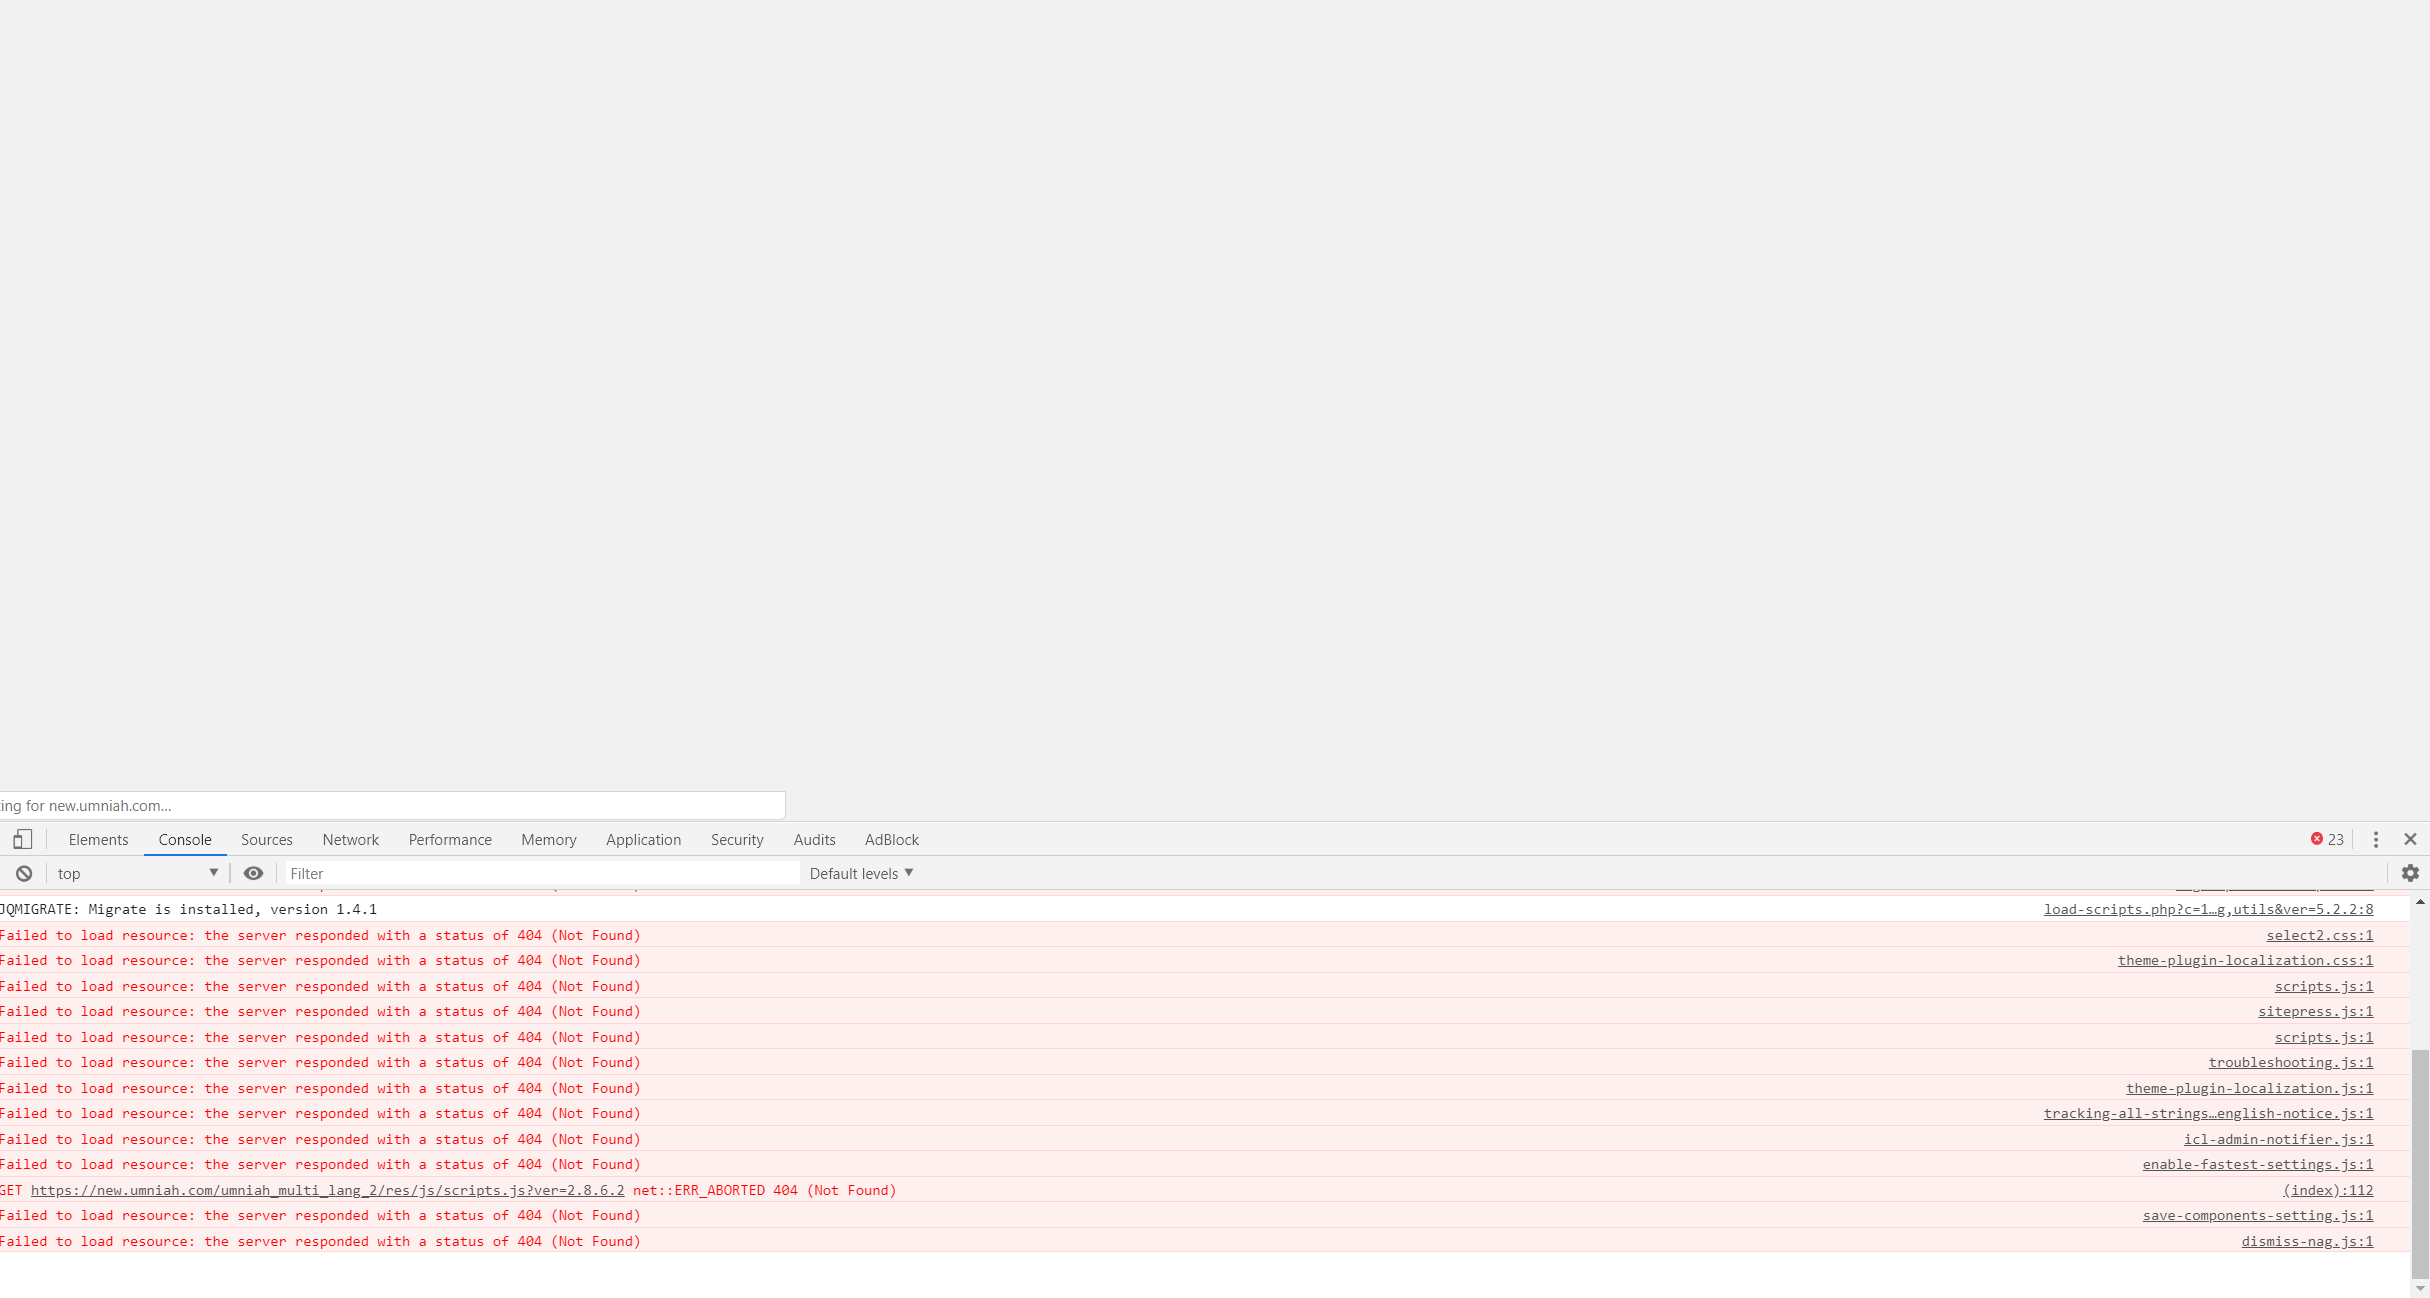
Task: Open the failed scripts.js URL link
Action: click(x=327, y=1190)
